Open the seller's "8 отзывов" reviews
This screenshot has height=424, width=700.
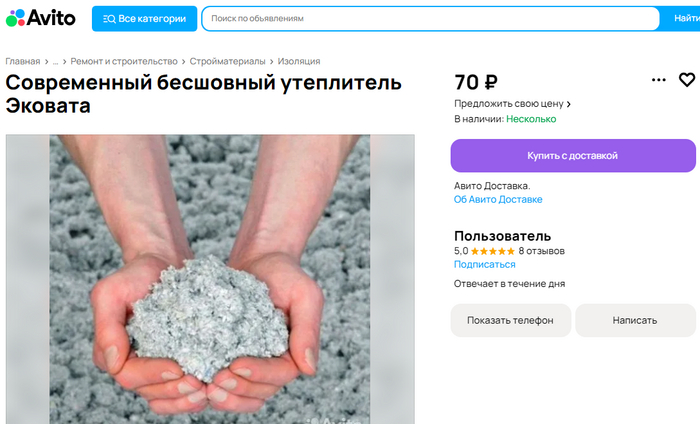[542, 251]
